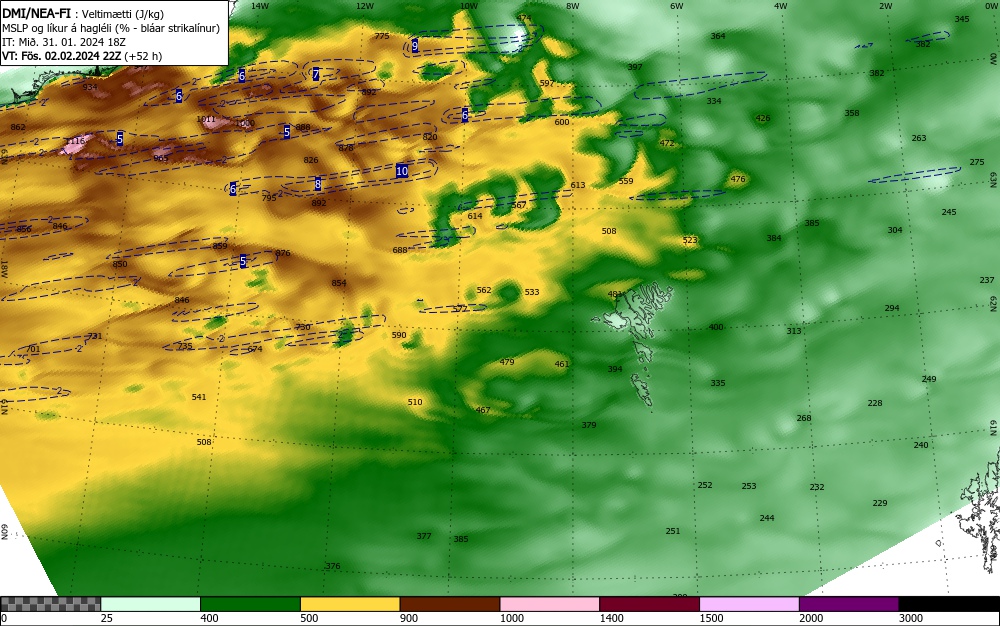Pick the maroon 1400–1500 legend swatch
This screenshot has height=626, width=1000.
pyautogui.click(x=649, y=604)
